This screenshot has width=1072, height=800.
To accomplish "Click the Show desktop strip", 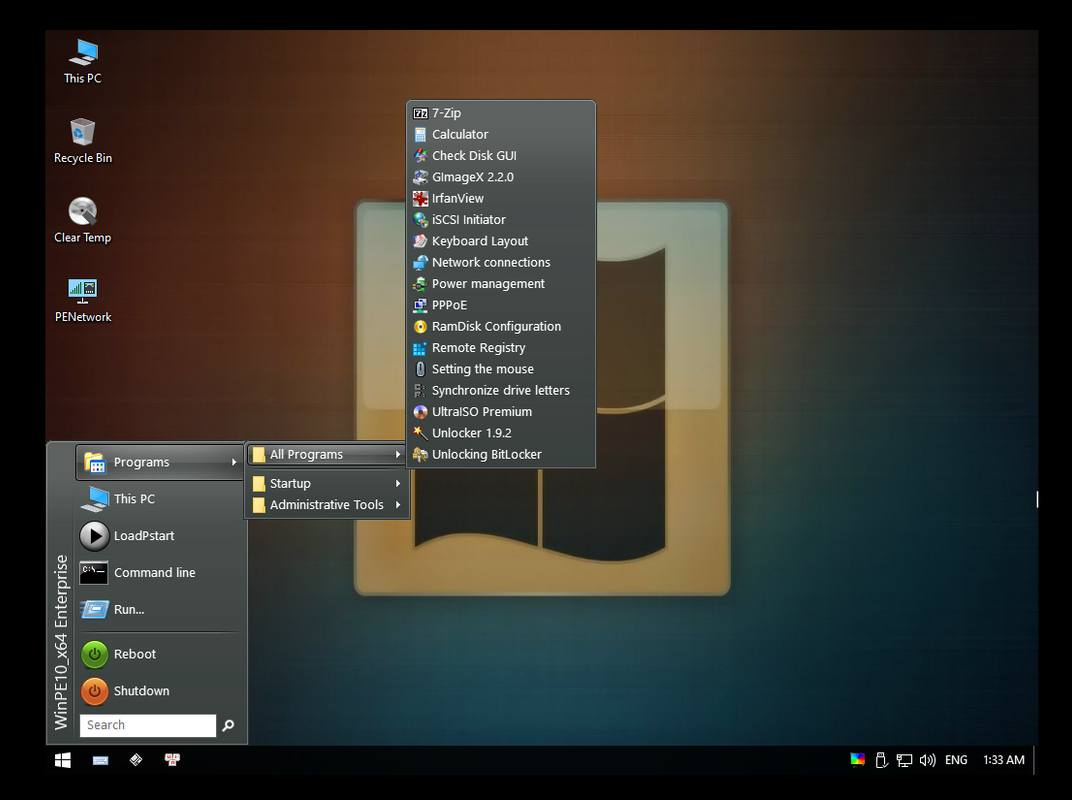I will (1034, 760).
